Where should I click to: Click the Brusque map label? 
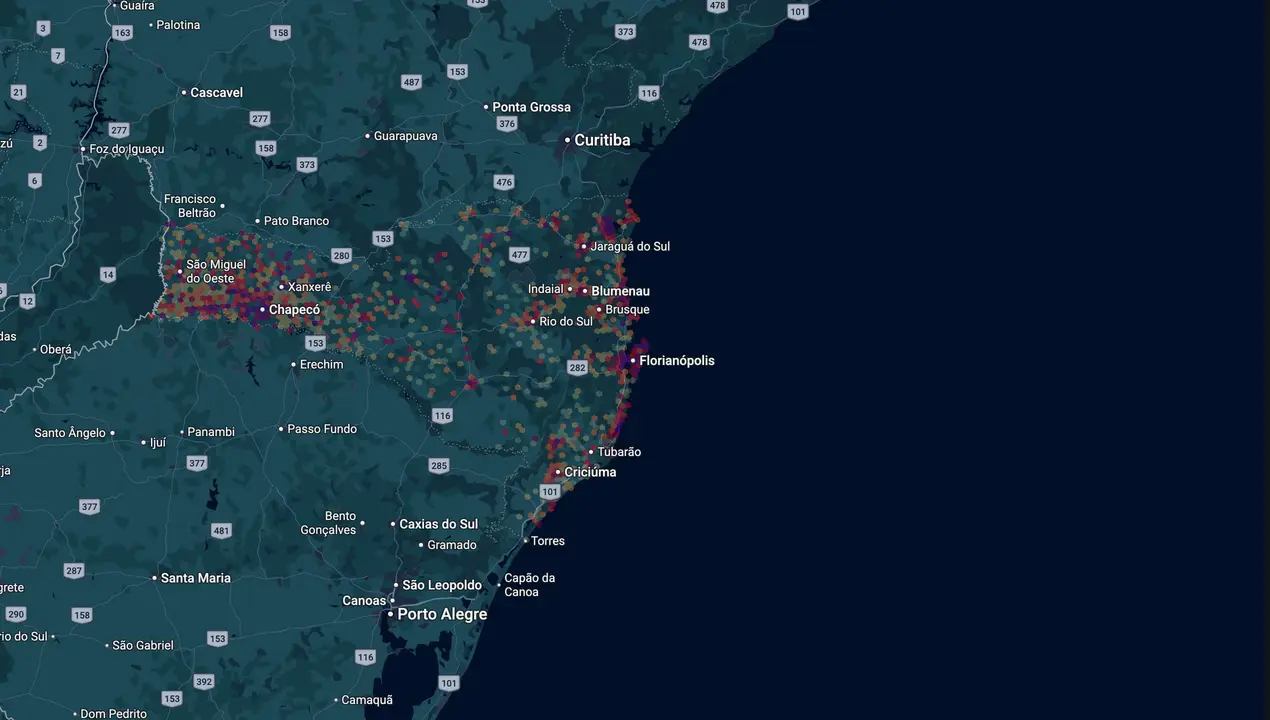tap(628, 310)
